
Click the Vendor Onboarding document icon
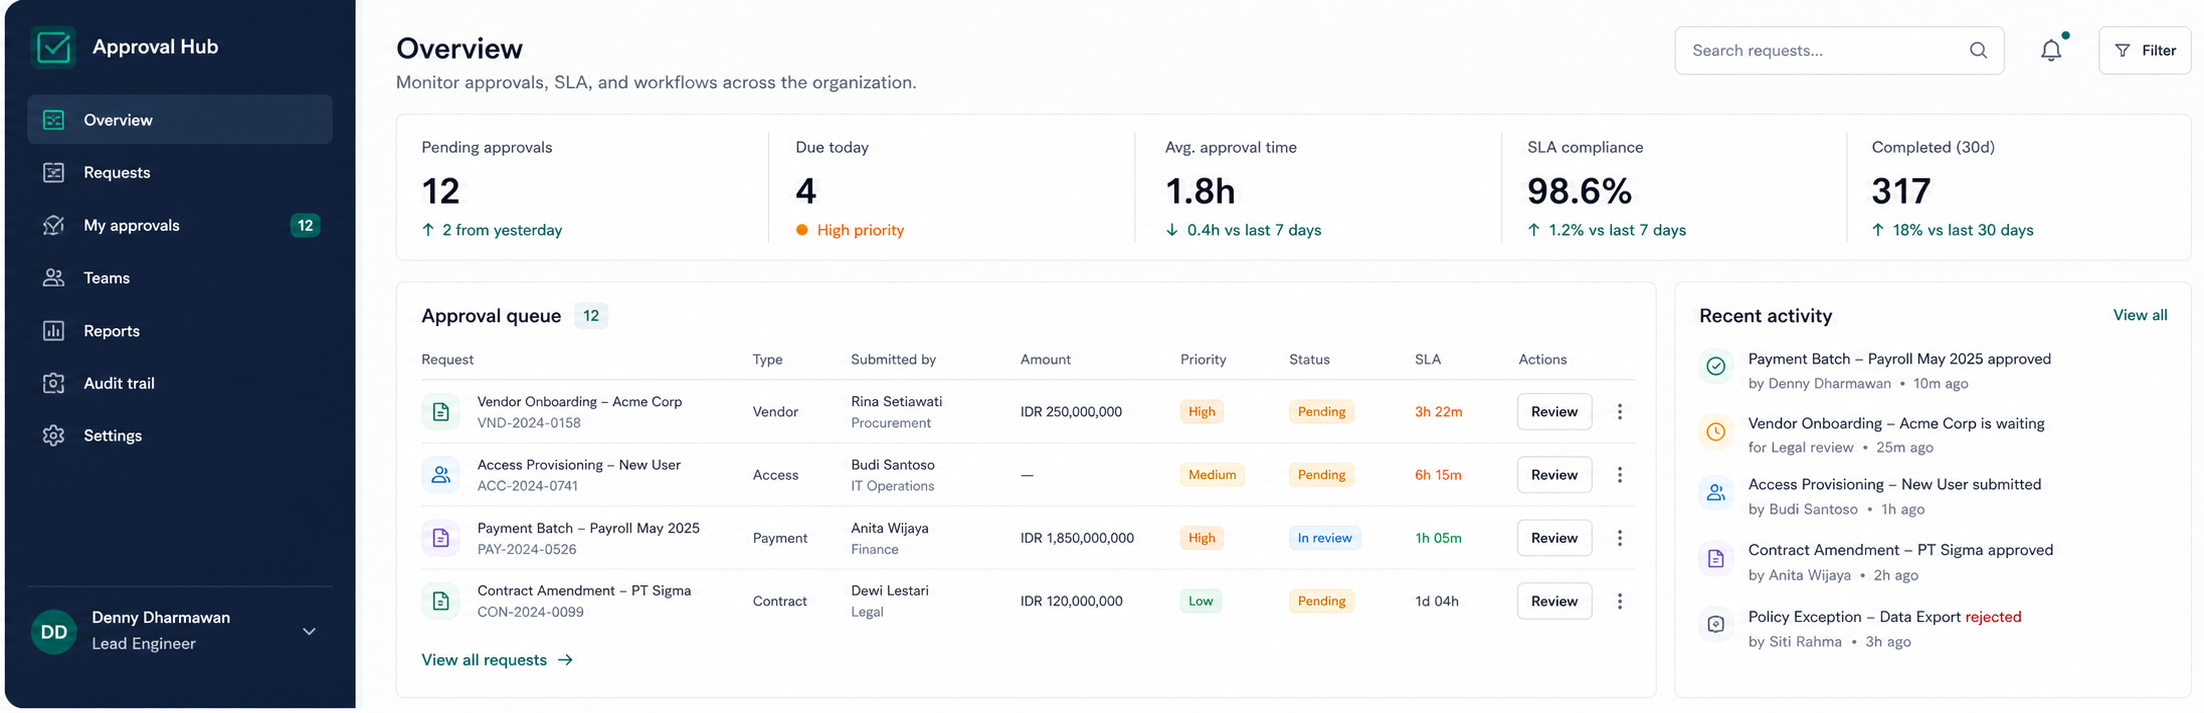441,412
